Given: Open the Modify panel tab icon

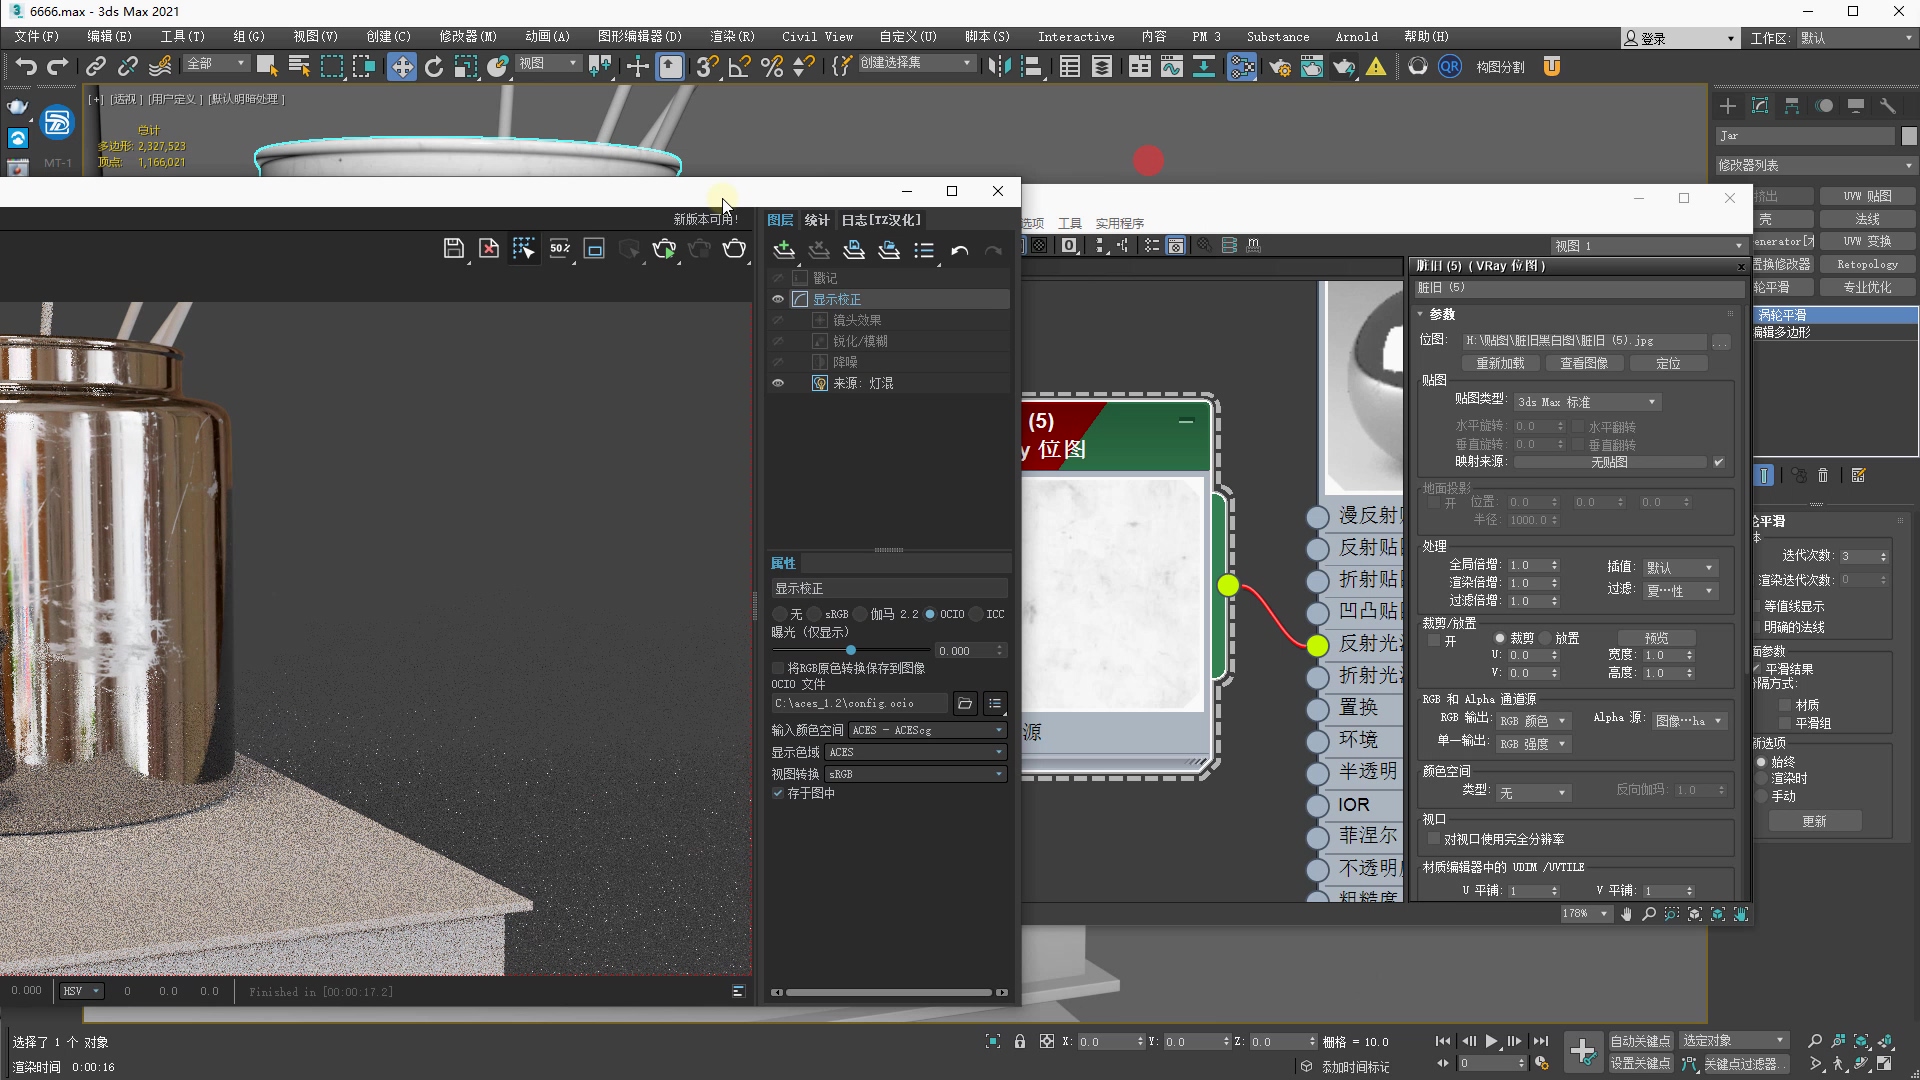Looking at the screenshot, I should (1760, 106).
